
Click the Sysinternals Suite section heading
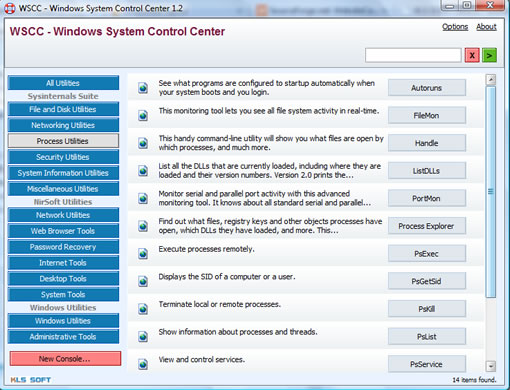pyautogui.click(x=63, y=96)
